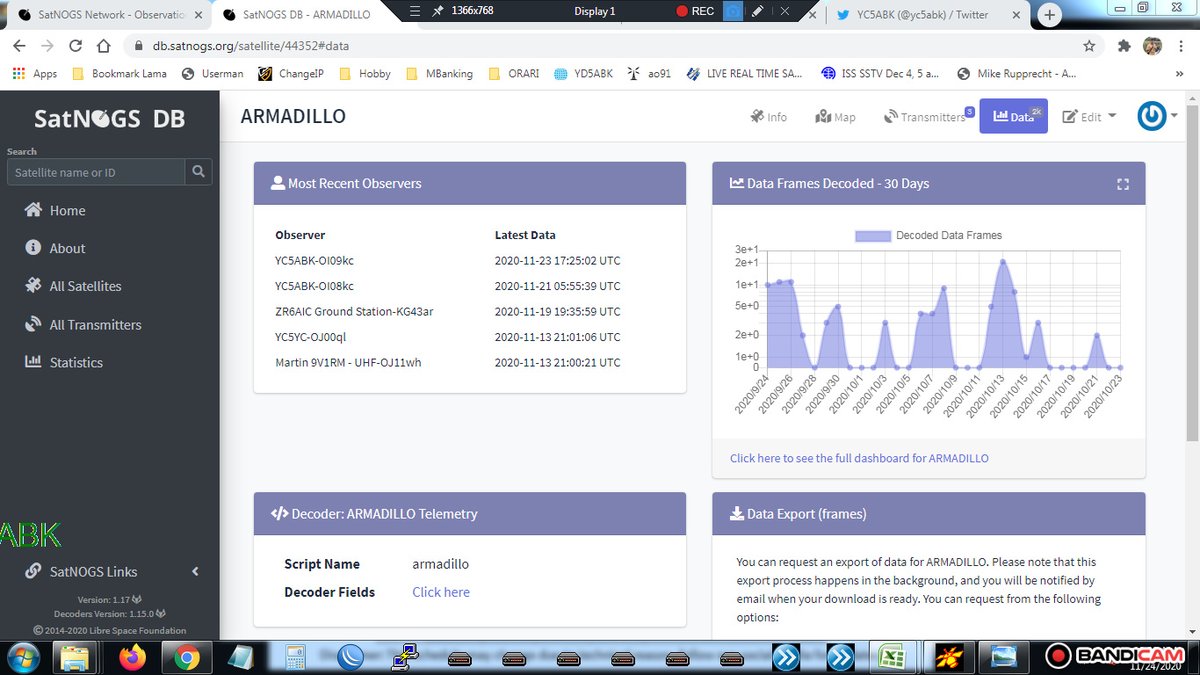Select observer YC5ABK-OI08kc row

[x=470, y=286]
